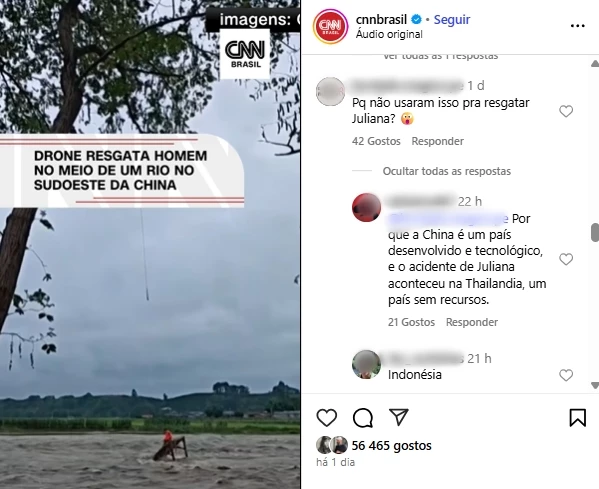Image resolution: width=599 pixels, height=489 pixels.
Task: Open the three-dots more options menu
Action: click(x=578, y=26)
